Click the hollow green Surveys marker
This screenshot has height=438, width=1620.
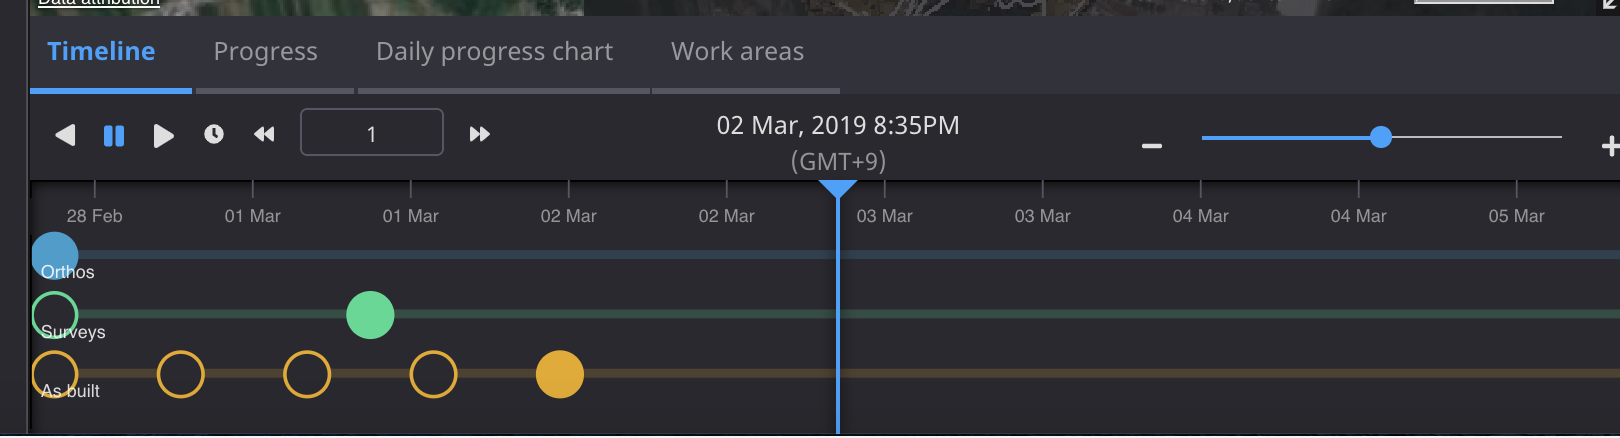(x=55, y=315)
